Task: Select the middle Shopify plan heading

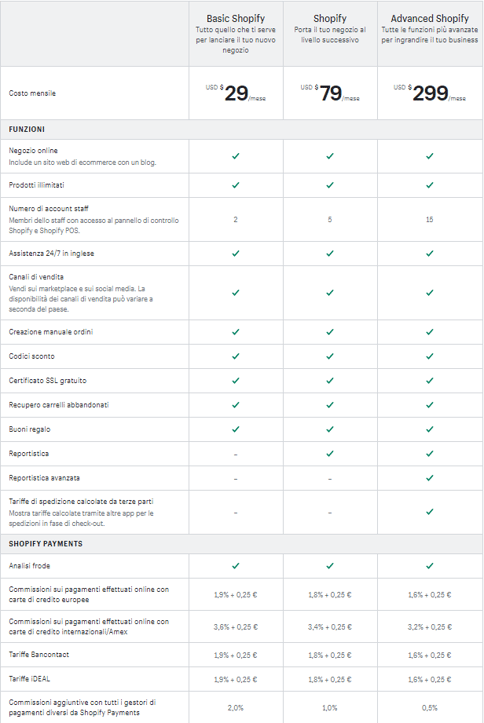Action: pyautogui.click(x=330, y=18)
